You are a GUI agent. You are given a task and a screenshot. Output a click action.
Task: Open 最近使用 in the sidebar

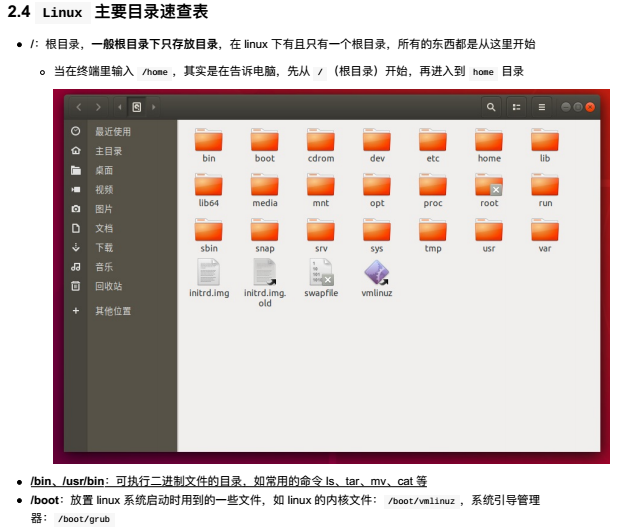click(x=121, y=132)
